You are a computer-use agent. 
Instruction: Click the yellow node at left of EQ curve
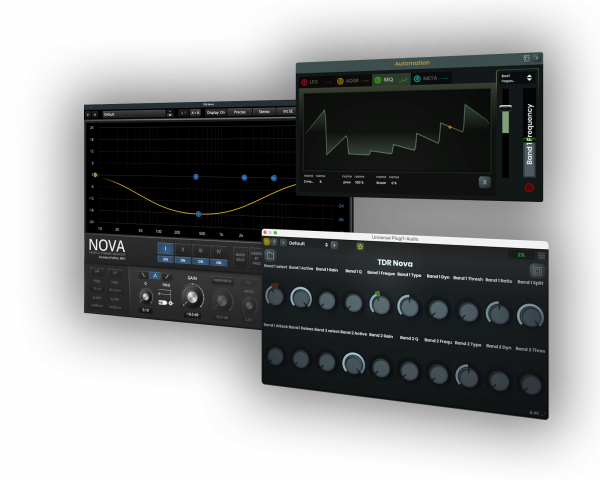95,175
